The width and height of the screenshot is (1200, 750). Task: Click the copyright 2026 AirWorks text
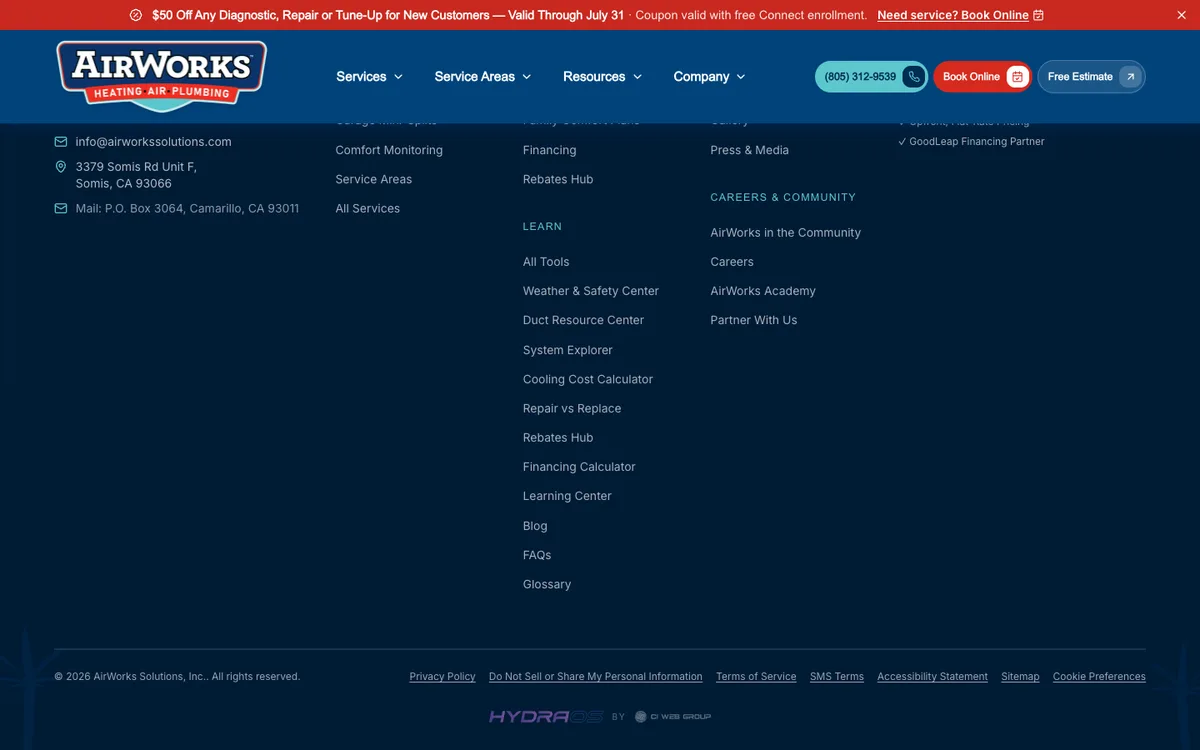tap(177, 677)
